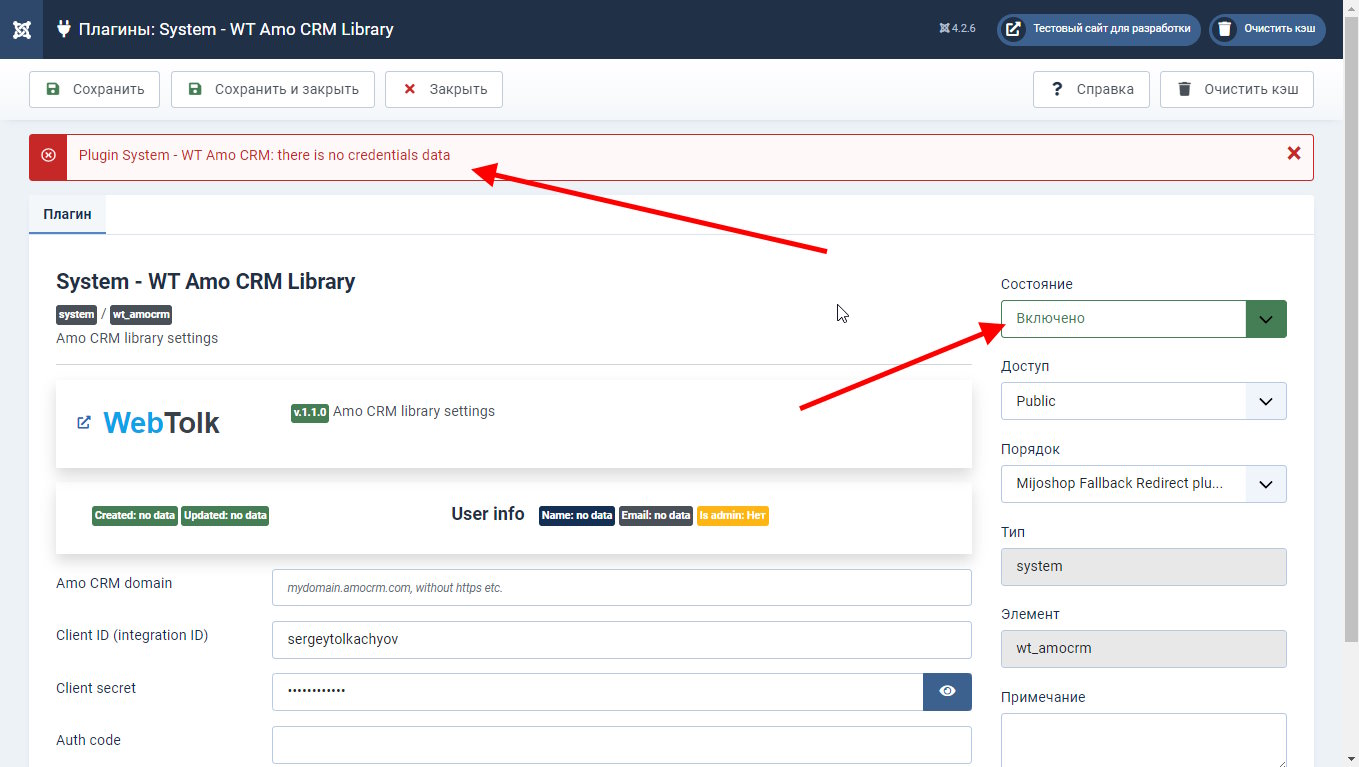Viewport: 1359px width, 767px height.
Task: Open the test site external link icon
Action: click(1013, 29)
